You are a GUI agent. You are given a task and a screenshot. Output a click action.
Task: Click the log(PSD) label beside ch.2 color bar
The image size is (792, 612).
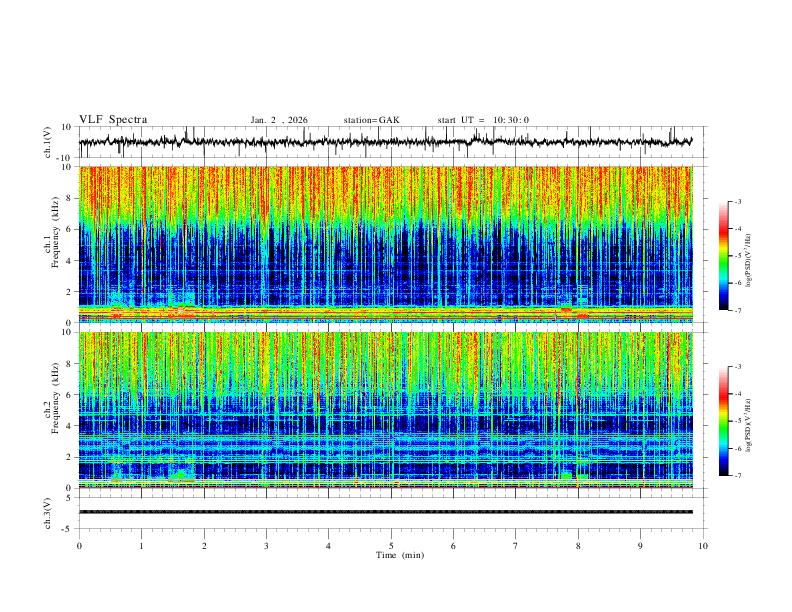tap(749, 425)
